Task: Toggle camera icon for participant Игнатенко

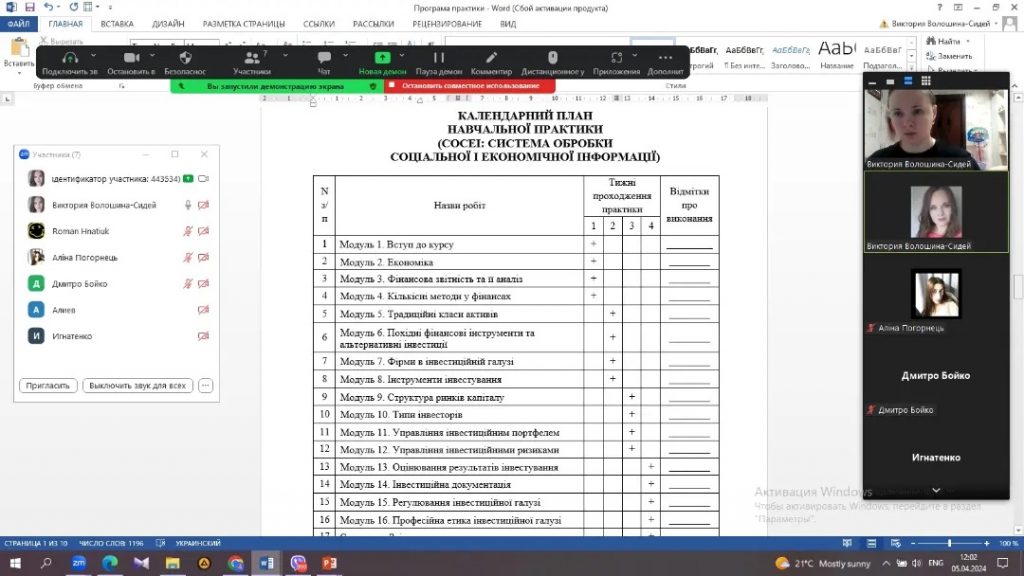Action: [x=203, y=336]
